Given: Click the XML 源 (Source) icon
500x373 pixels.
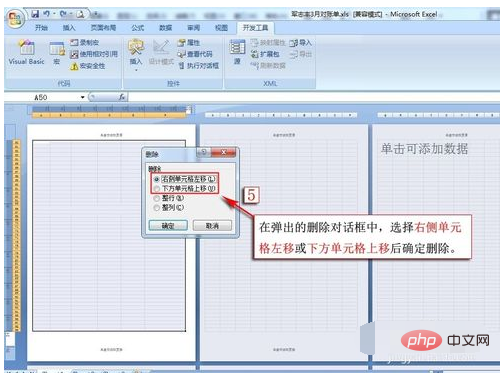Looking at the screenshot, I should [x=237, y=48].
